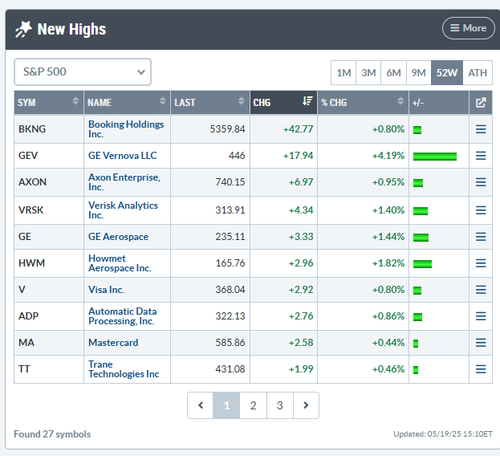Open the S&P 500 index dropdown
Screen dimensions: 500x456
pyautogui.click(x=83, y=72)
